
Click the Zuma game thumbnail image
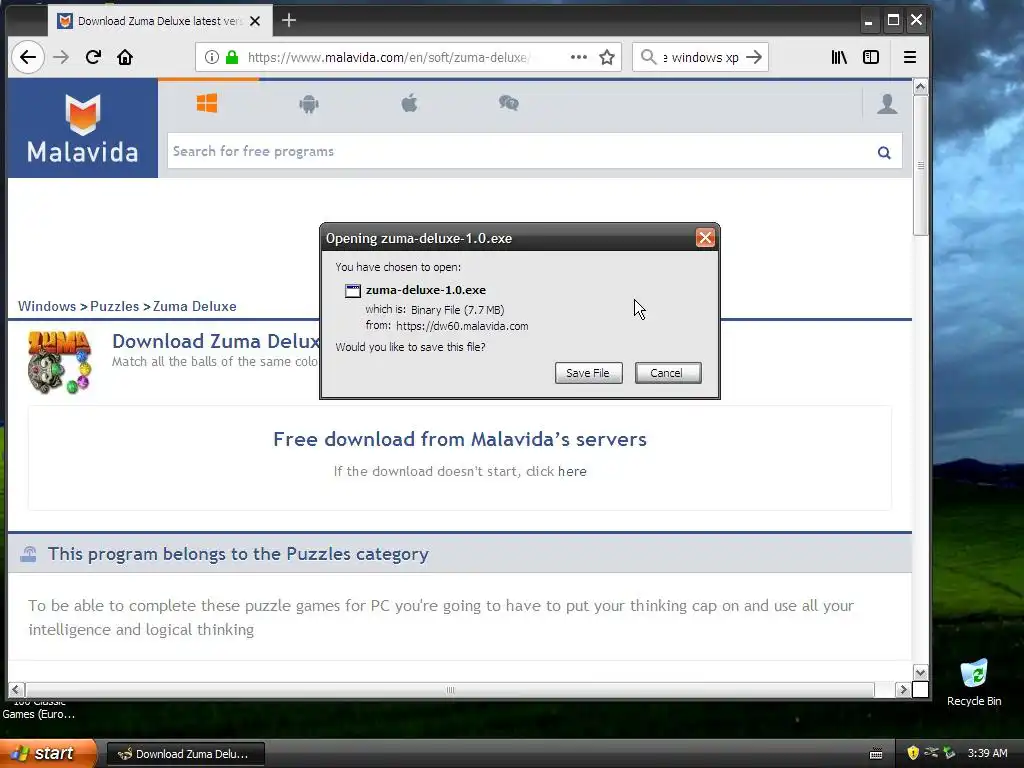(59, 362)
